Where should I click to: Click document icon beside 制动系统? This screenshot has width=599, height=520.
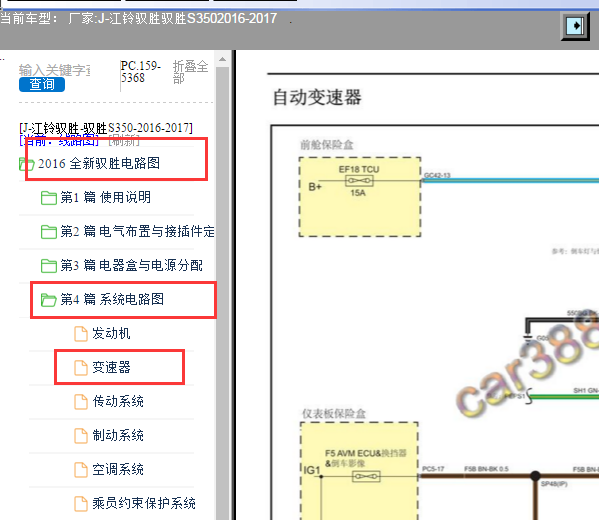[81, 436]
